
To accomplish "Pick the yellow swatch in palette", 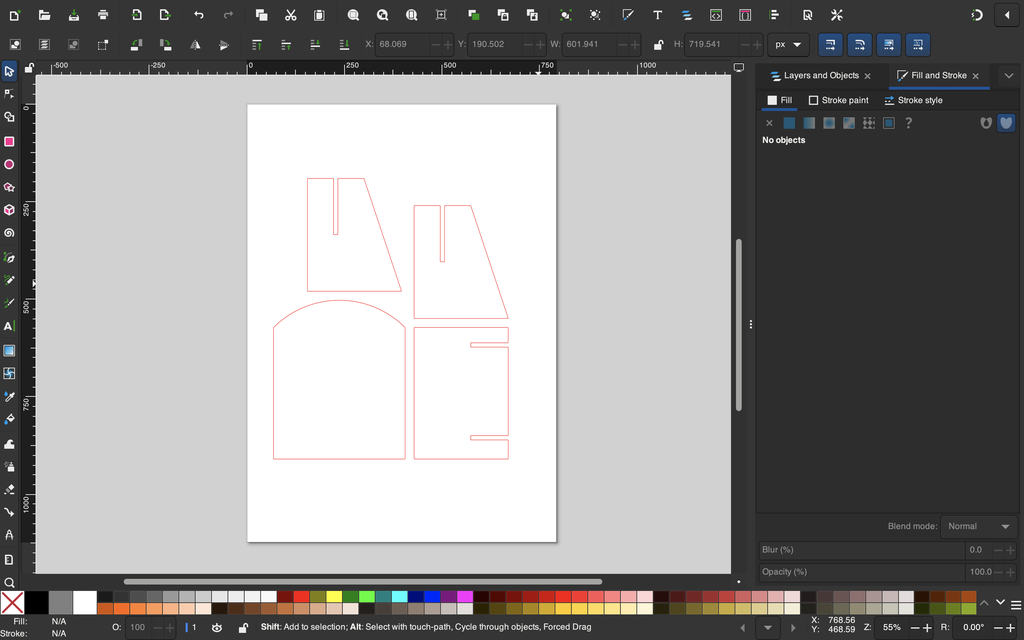I will click(333, 597).
